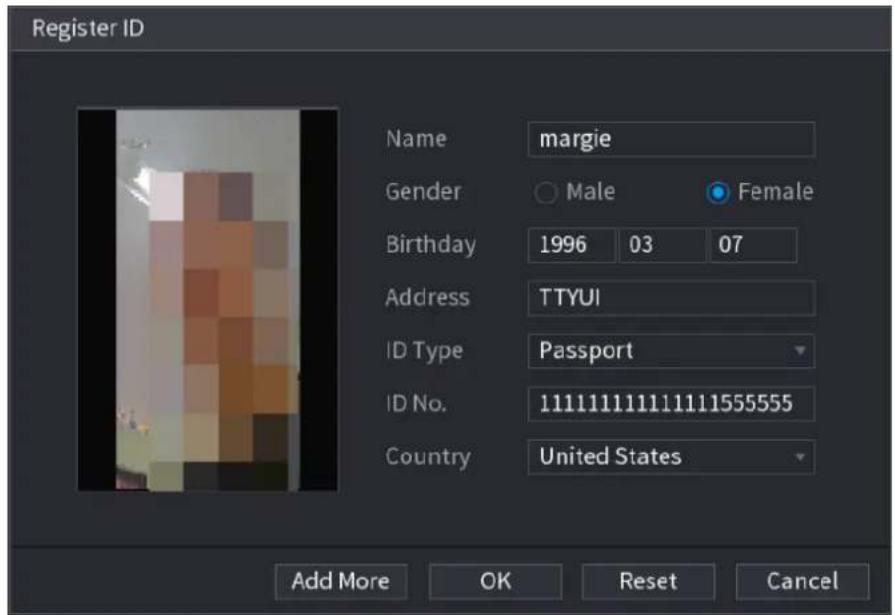Edit the birthday month field 03
895x615 pixels.
662,245
